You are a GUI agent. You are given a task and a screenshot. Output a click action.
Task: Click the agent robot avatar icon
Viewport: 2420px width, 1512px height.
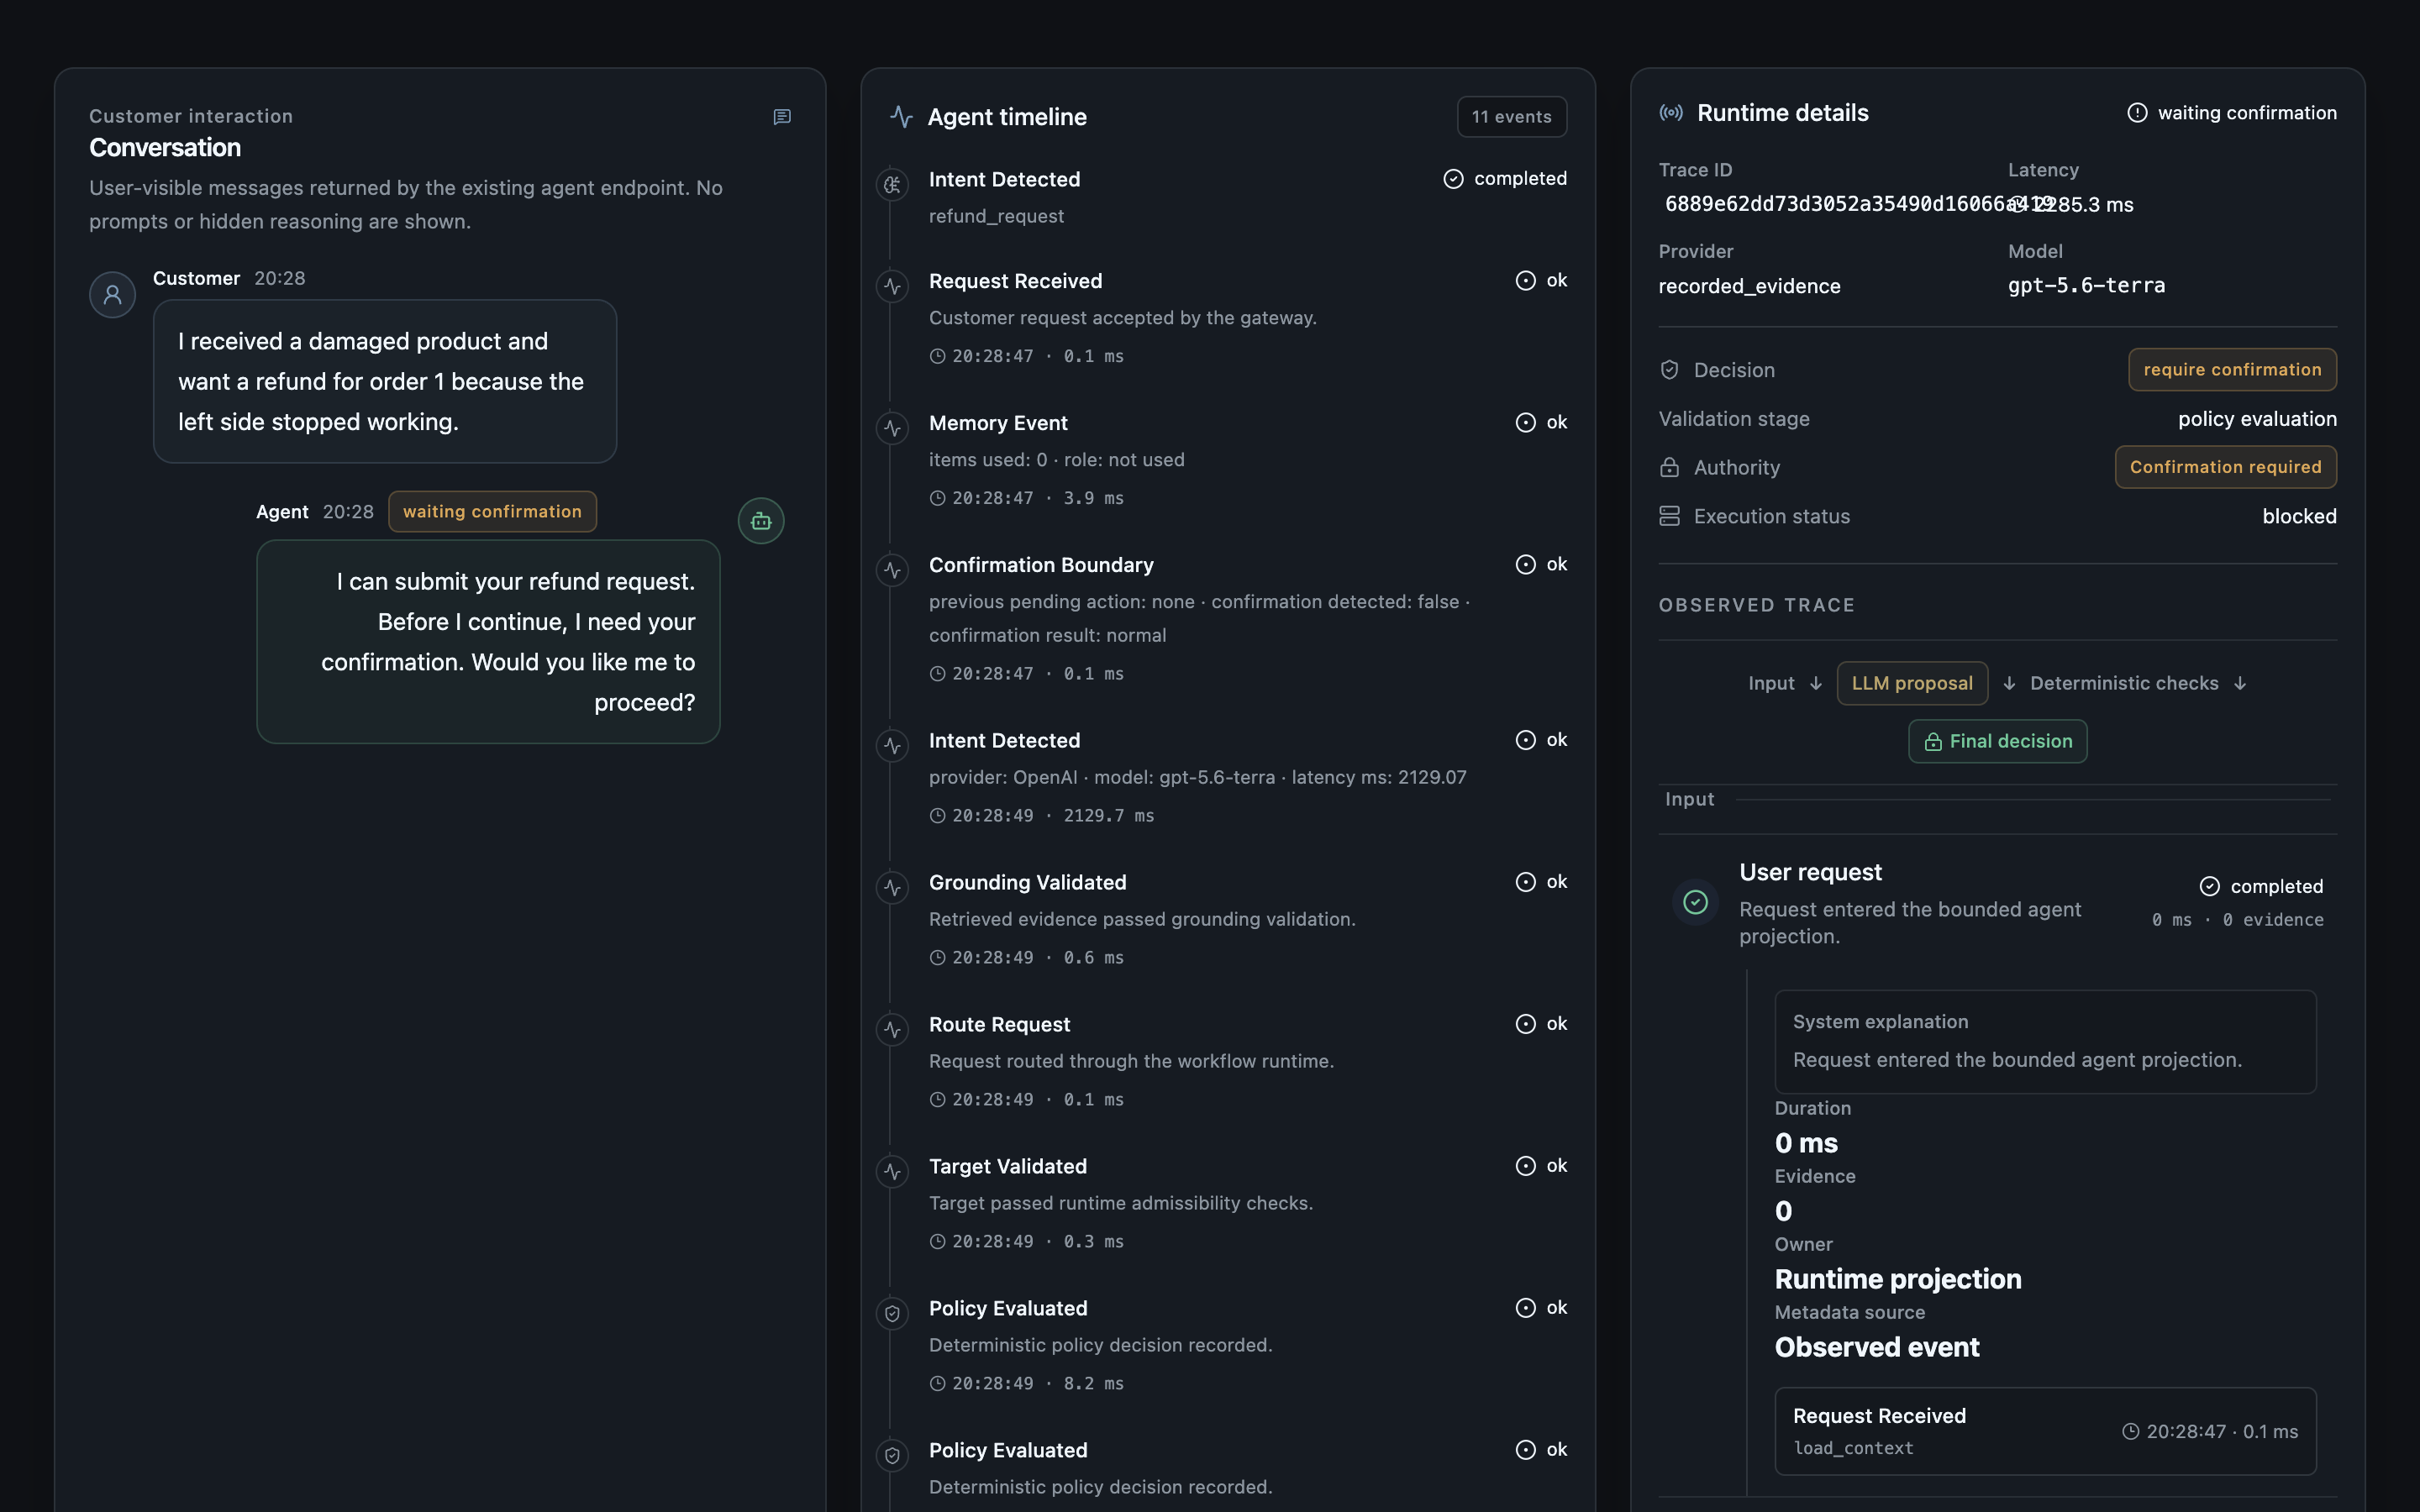[761, 521]
